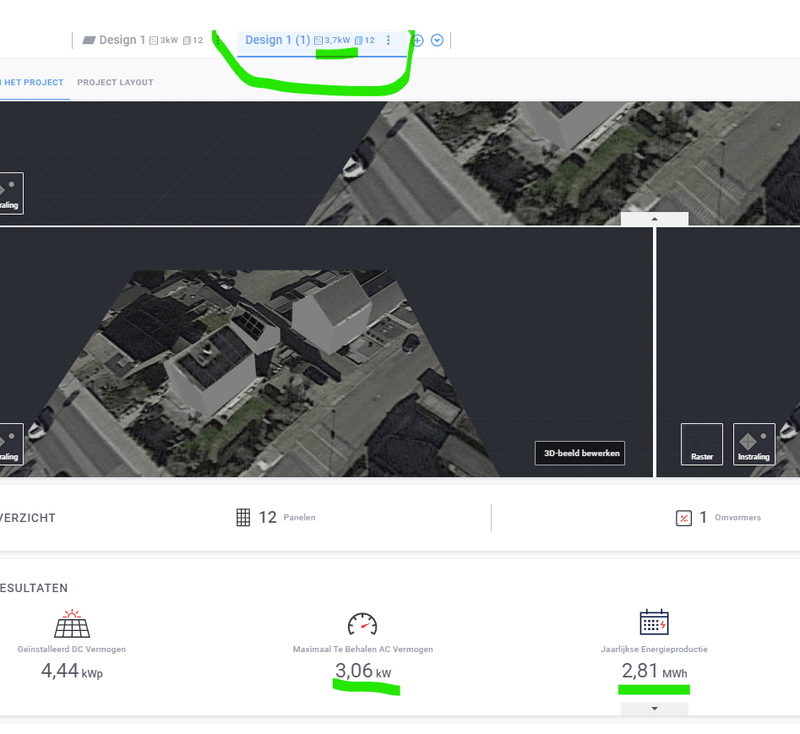
Task: Select the 4,44 kWp value
Action: point(72,671)
